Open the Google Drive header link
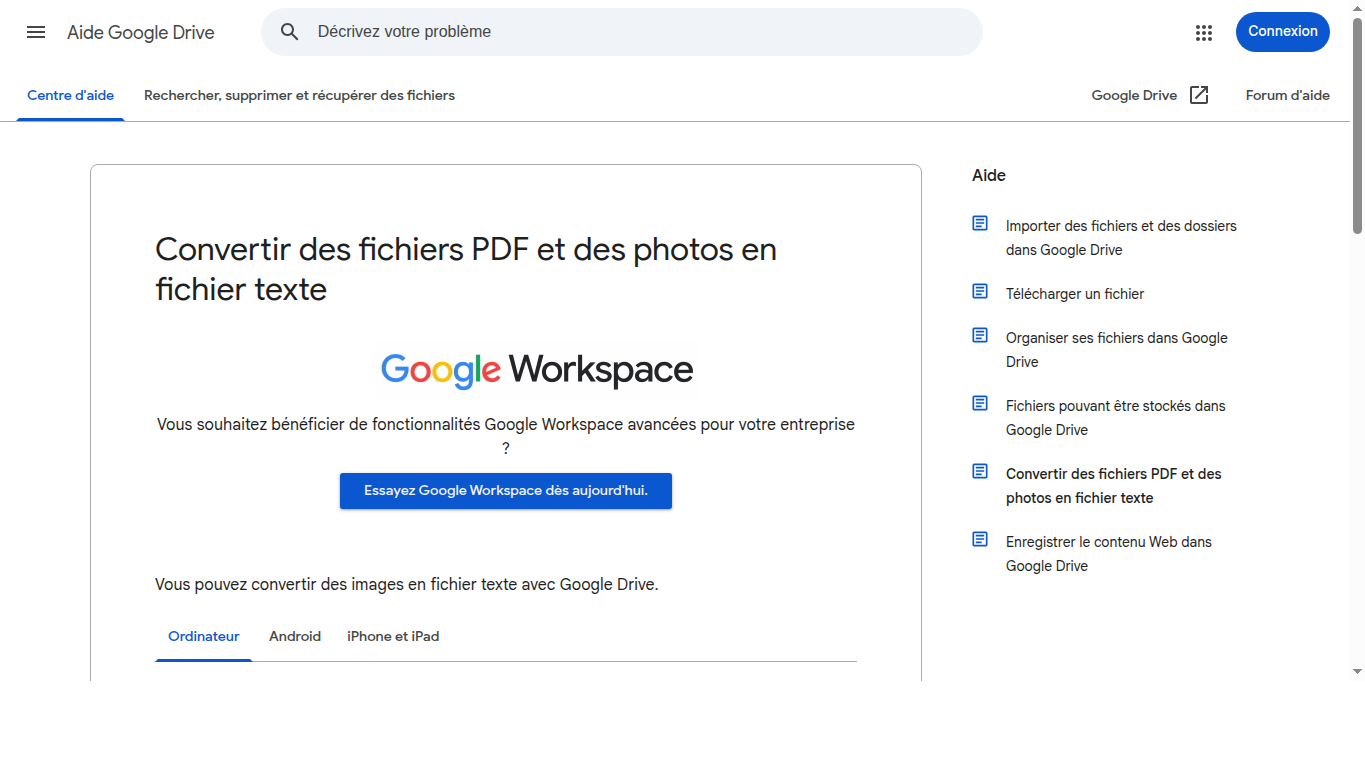This screenshot has height=768, width=1365. pos(1134,96)
